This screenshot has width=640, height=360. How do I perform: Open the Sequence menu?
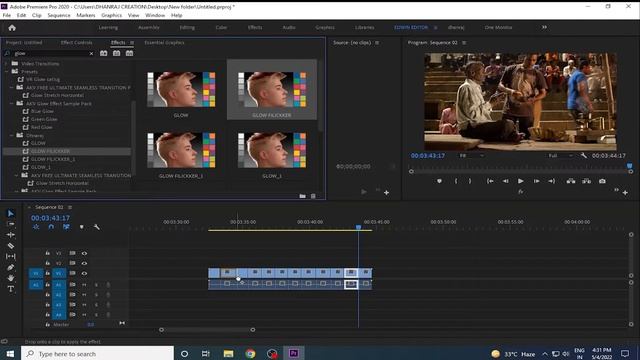click(x=59, y=15)
